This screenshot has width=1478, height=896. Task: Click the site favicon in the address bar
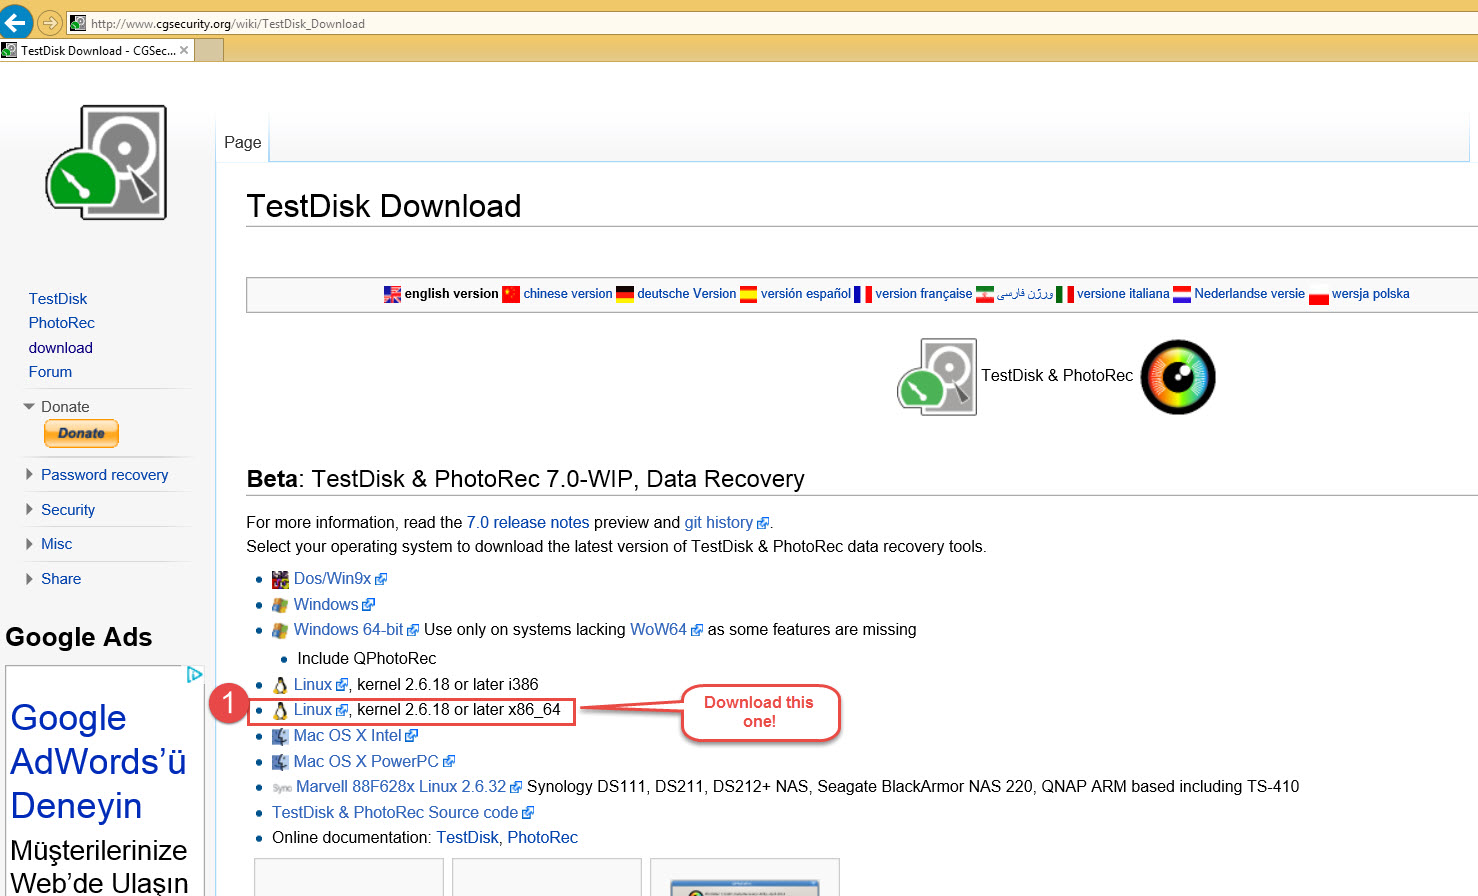pos(78,23)
